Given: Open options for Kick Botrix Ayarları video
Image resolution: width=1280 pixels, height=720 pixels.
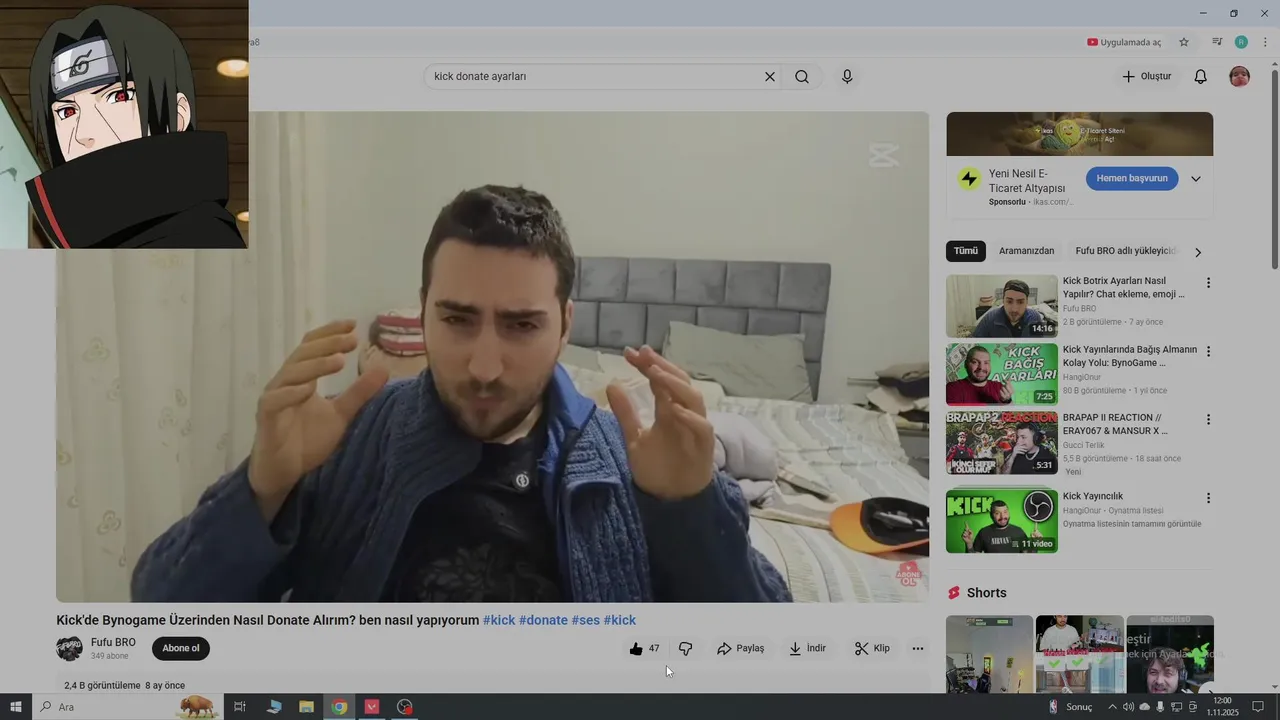Looking at the screenshot, I should coord(1208,283).
